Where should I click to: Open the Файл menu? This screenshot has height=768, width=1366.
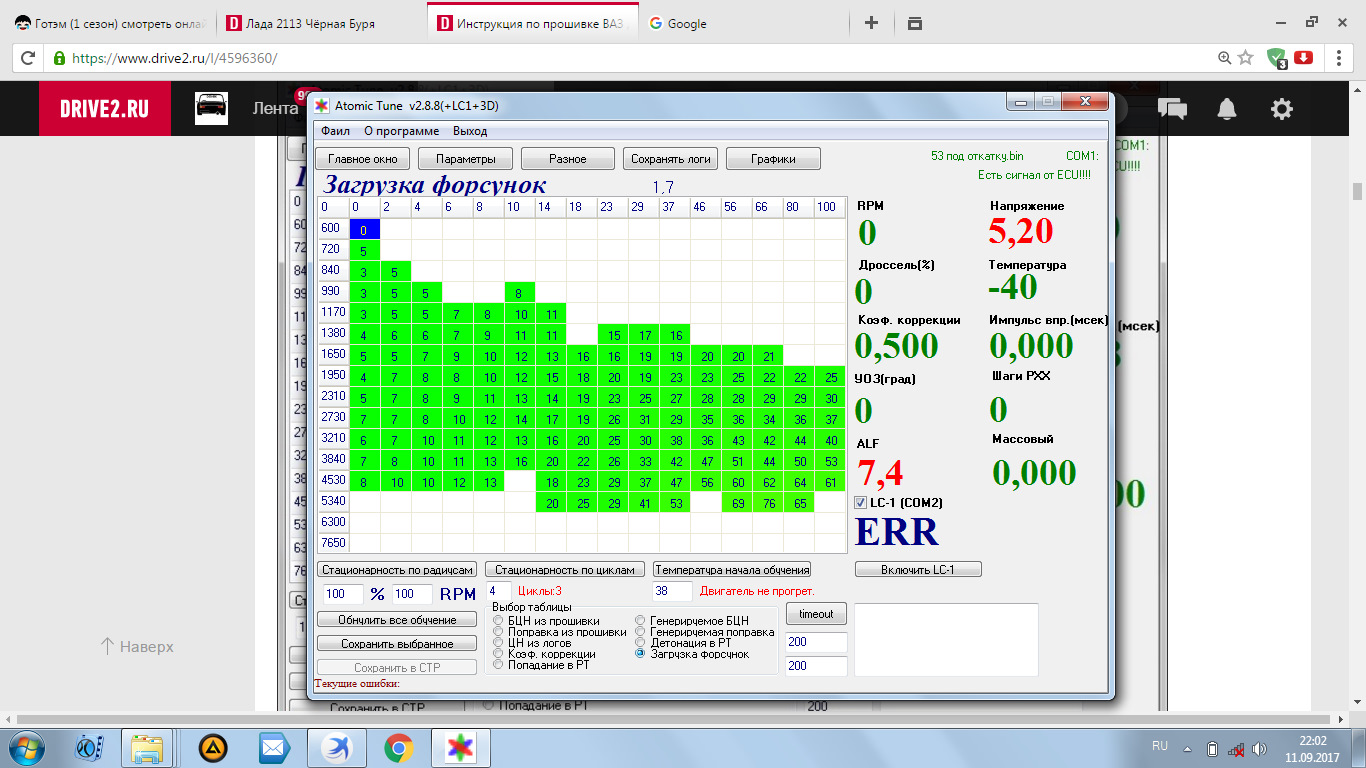(335, 131)
